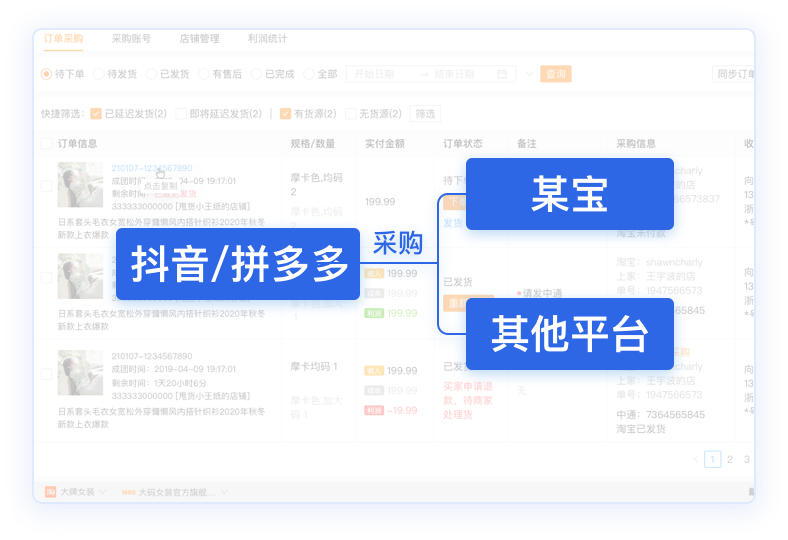Select the 已完成 radio option
This screenshot has width=788, height=540.
click(256, 74)
